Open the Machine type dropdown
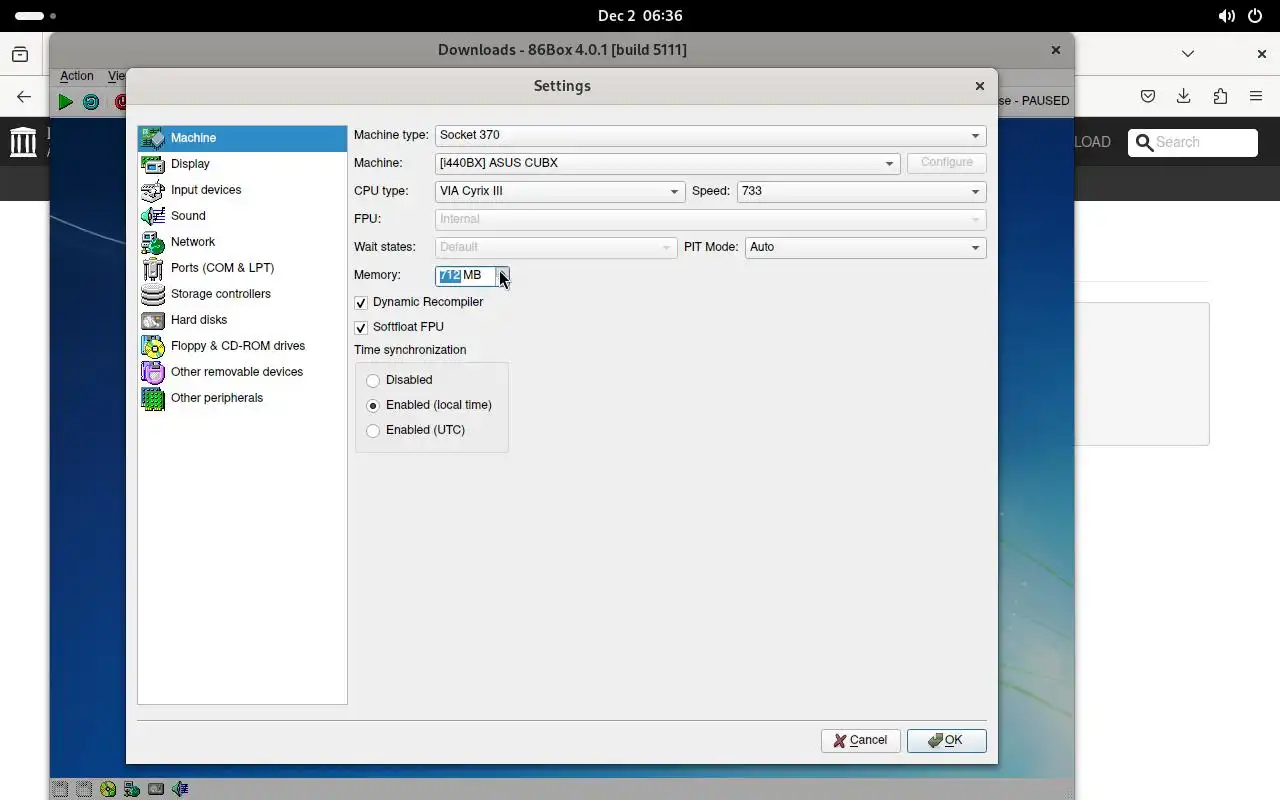The image size is (1280, 800). 711,135
